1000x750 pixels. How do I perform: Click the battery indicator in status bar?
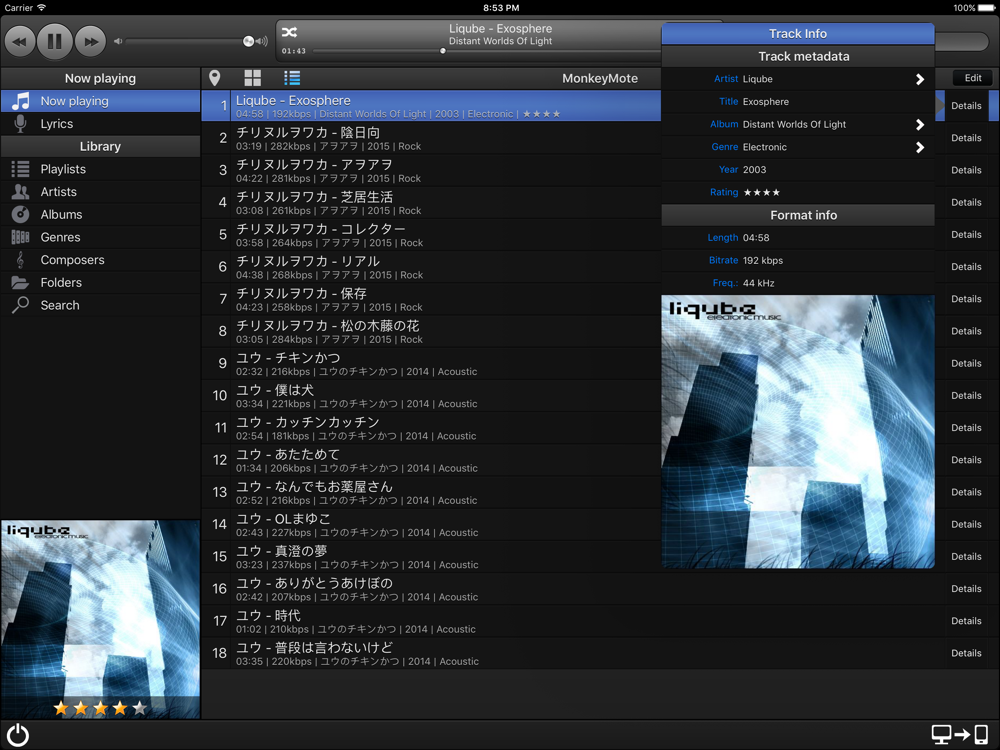[986, 8]
